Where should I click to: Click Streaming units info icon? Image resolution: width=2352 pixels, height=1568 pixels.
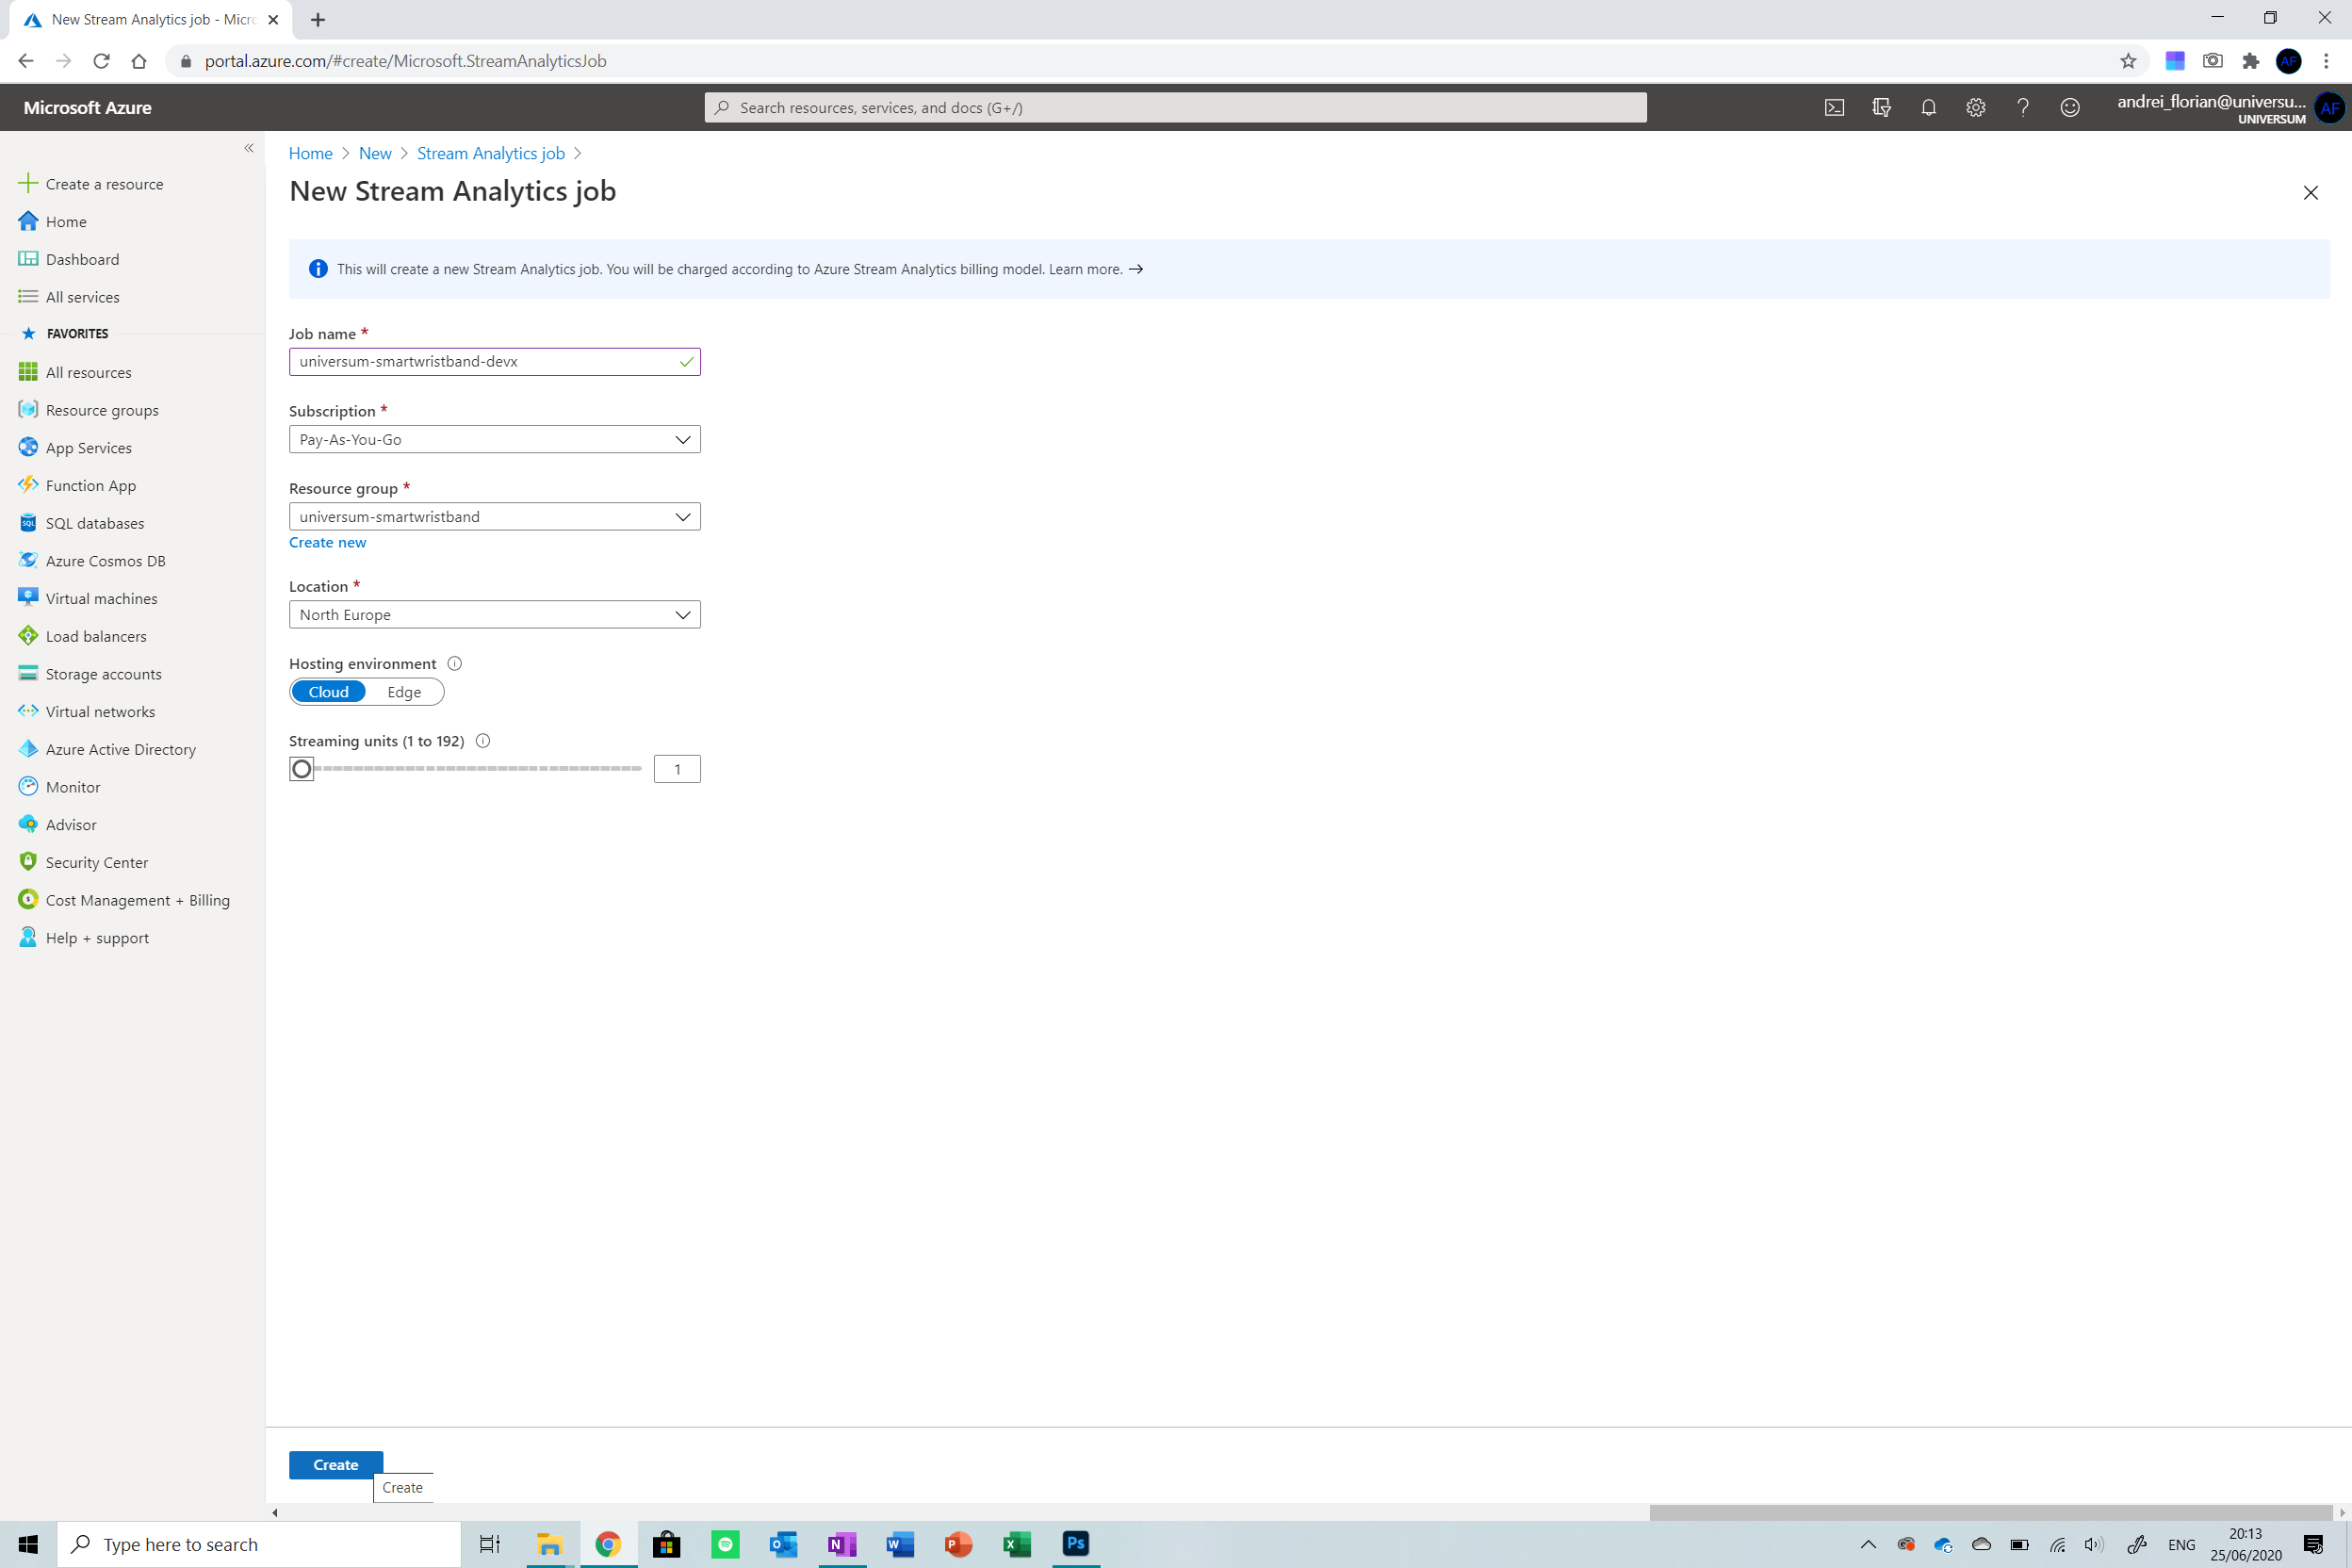pos(483,741)
